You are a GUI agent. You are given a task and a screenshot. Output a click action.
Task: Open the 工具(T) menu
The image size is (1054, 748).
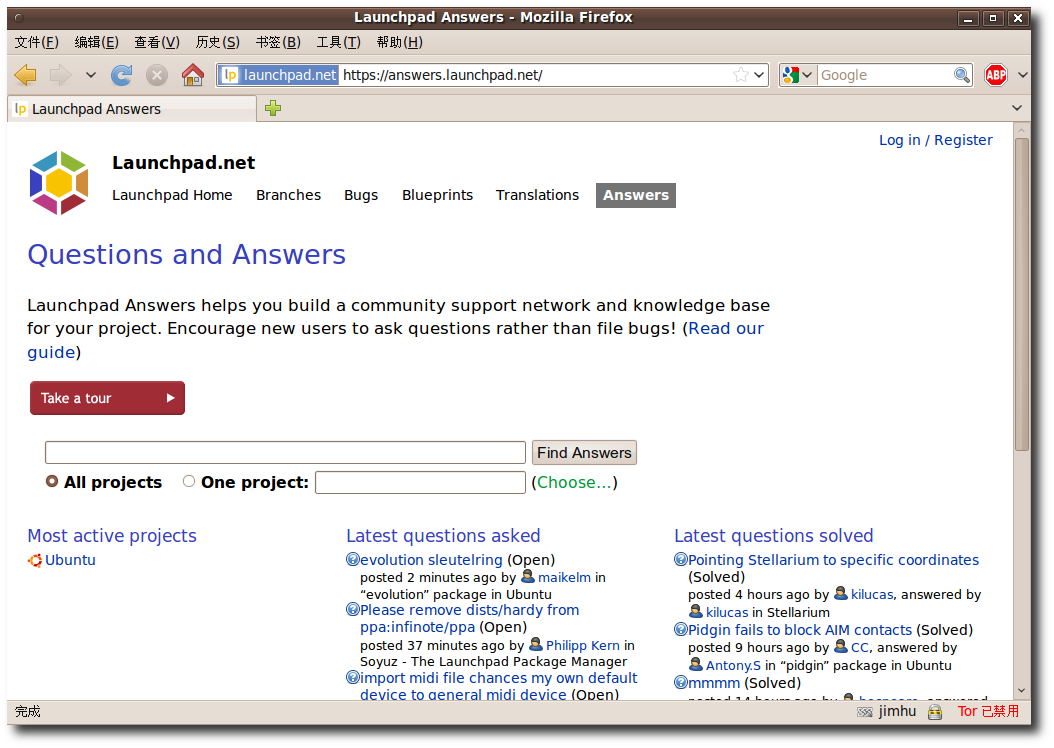(x=338, y=42)
